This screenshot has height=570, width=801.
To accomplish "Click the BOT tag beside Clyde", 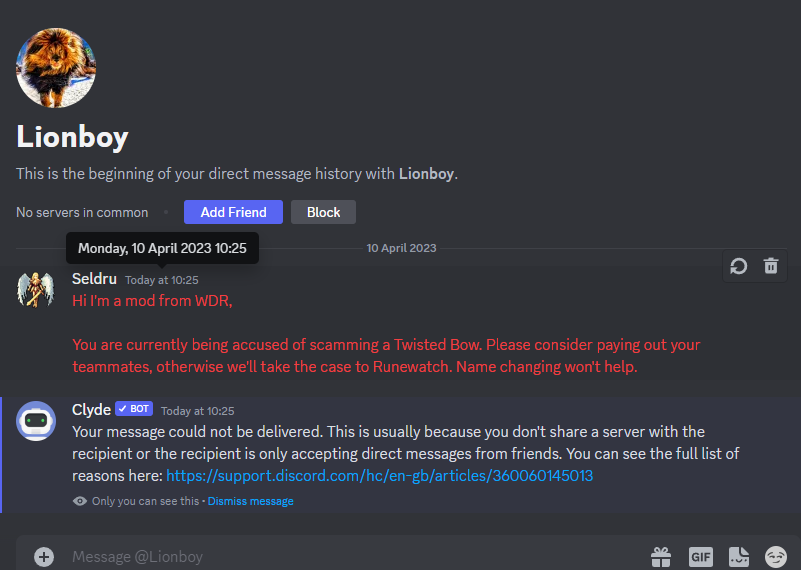I will [x=133, y=409].
